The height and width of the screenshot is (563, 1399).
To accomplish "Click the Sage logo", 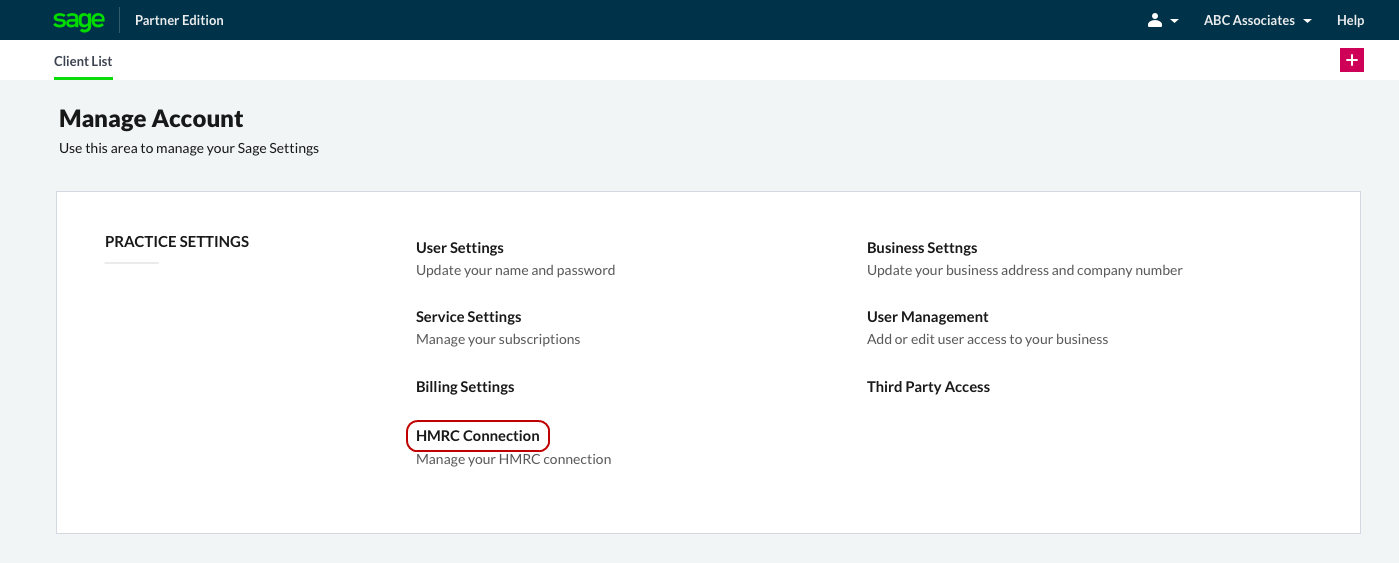I will (78, 20).
